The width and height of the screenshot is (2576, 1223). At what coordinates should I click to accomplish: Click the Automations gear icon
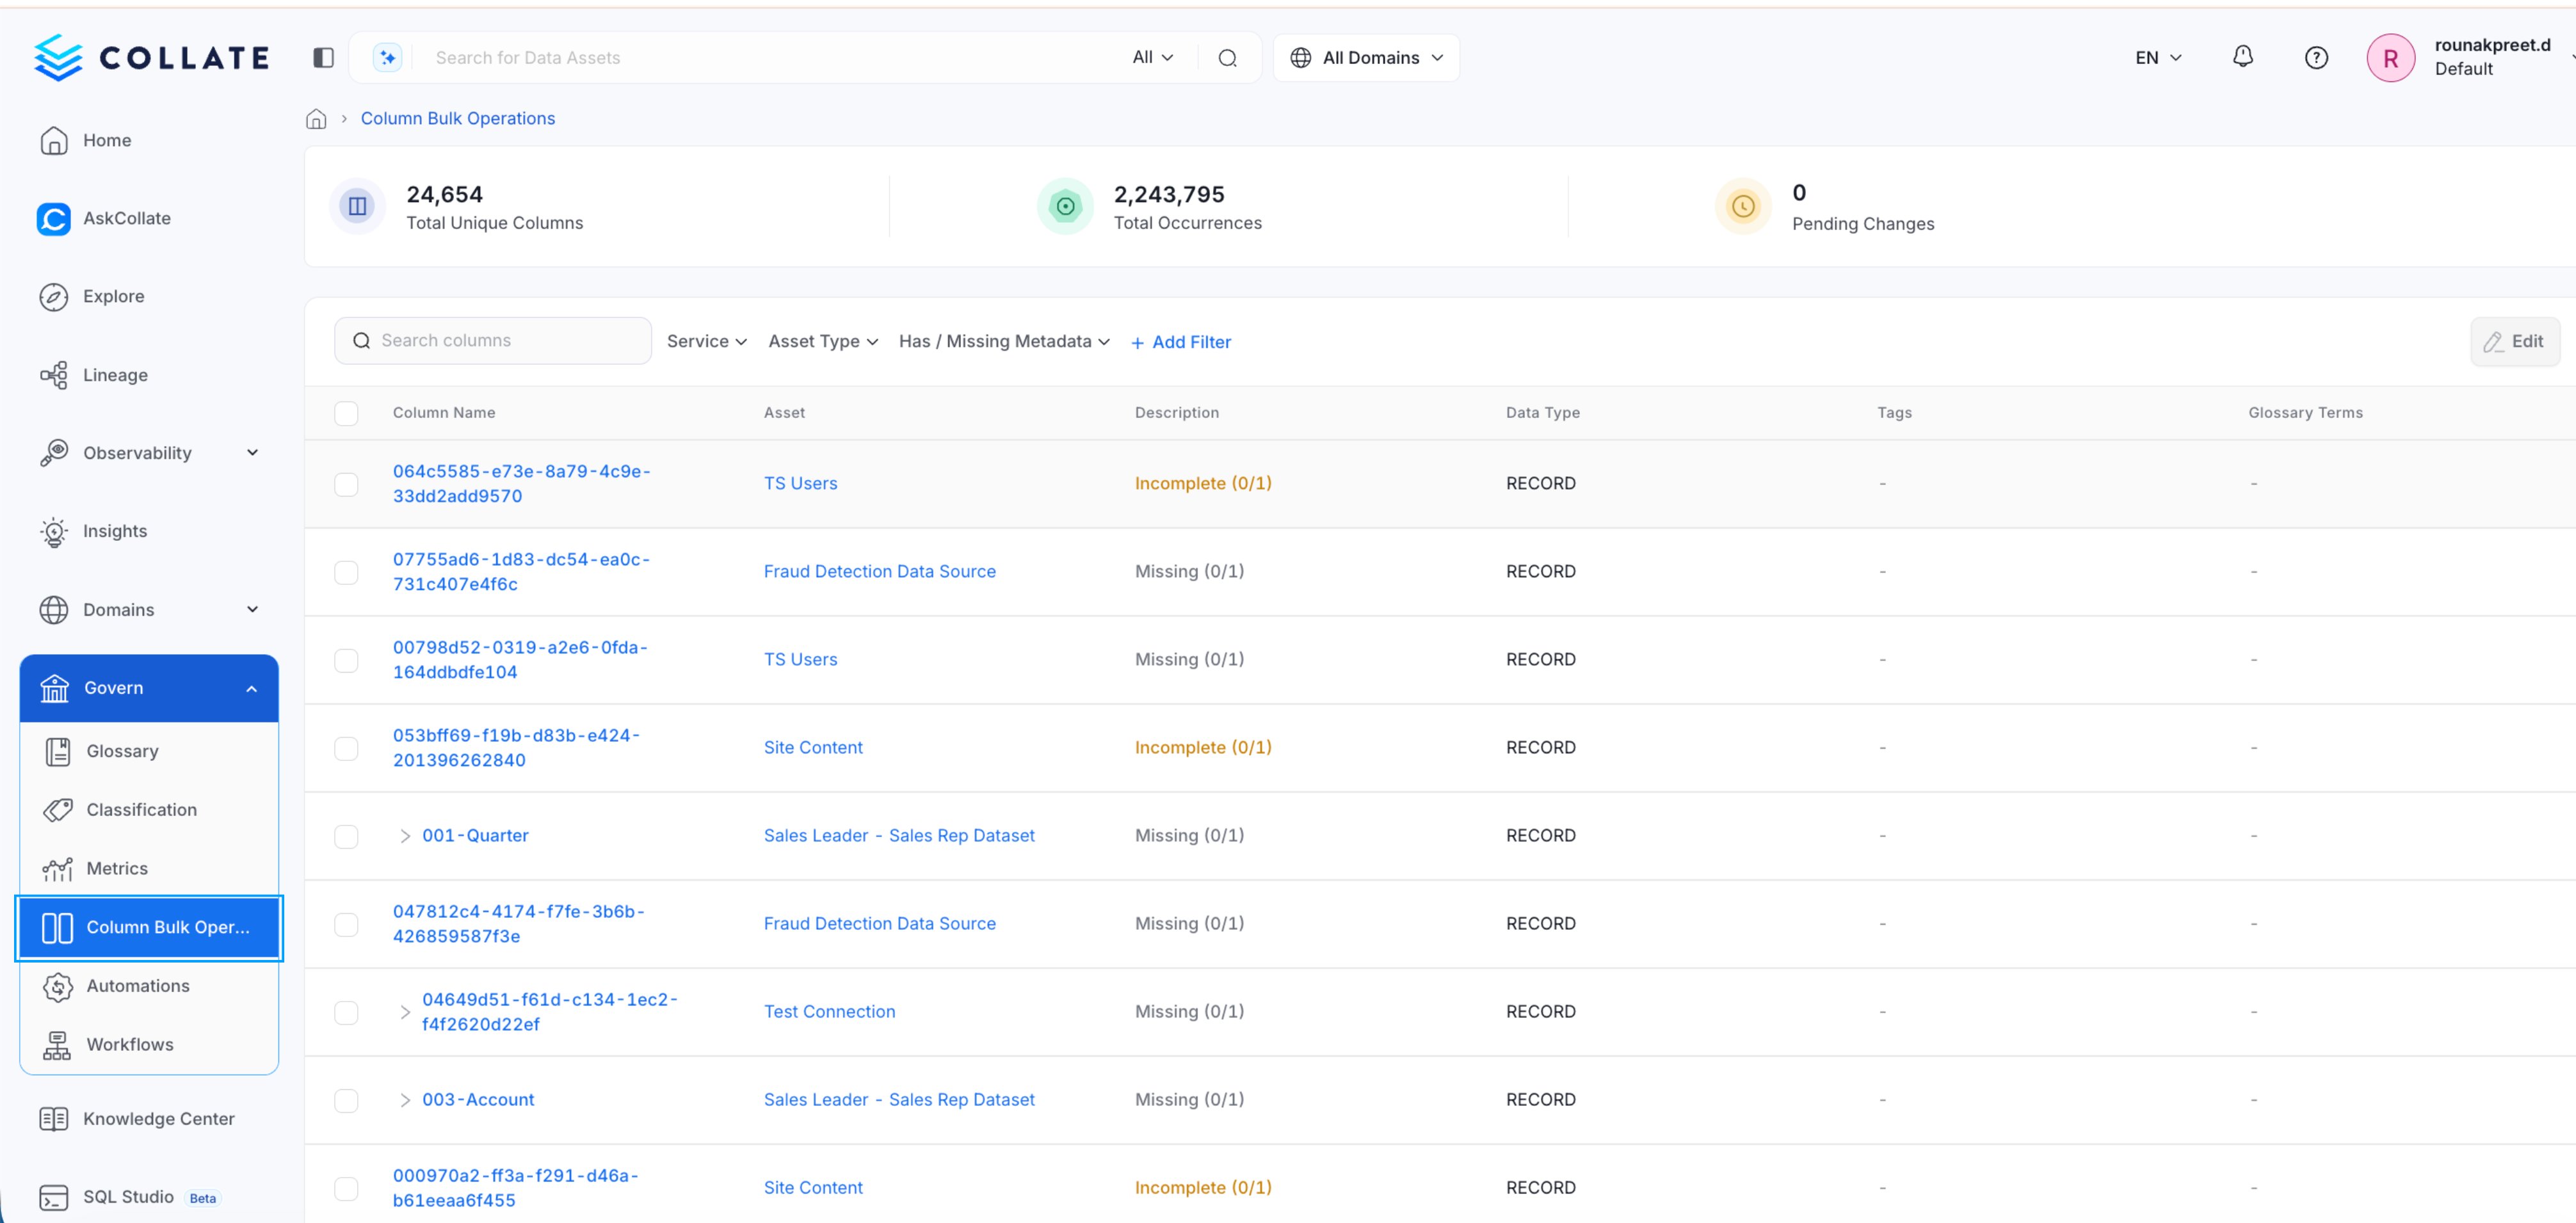tap(58, 986)
